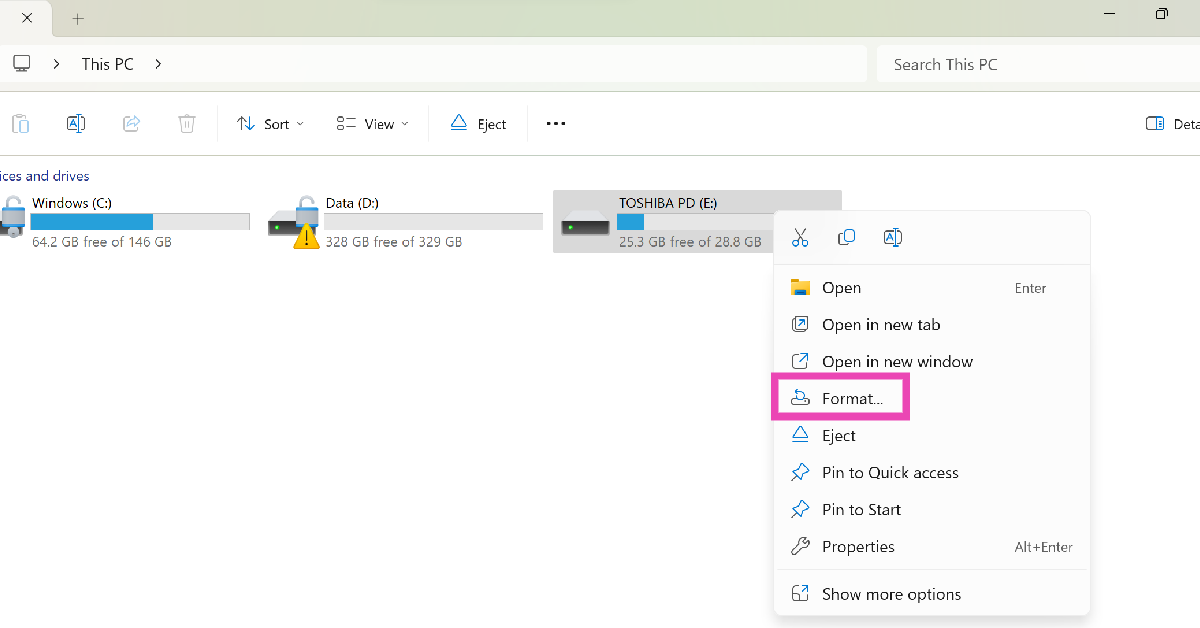This screenshot has width=1200, height=628.
Task: Open the Sort dropdown
Action: pyautogui.click(x=268, y=123)
